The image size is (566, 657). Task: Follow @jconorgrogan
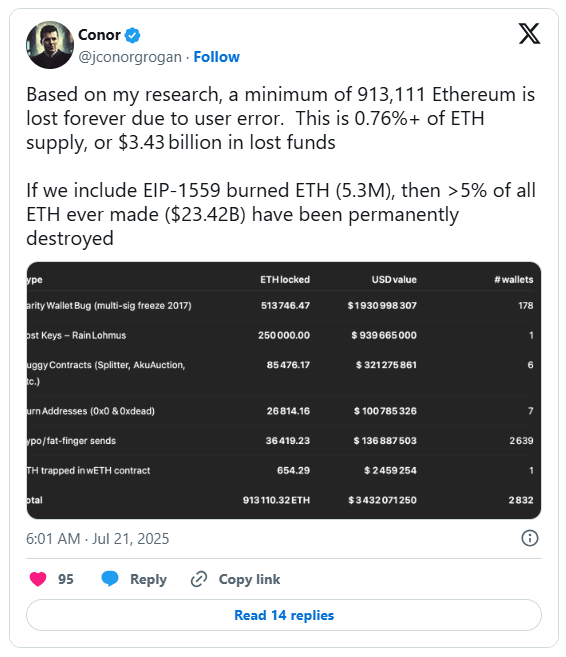point(216,57)
